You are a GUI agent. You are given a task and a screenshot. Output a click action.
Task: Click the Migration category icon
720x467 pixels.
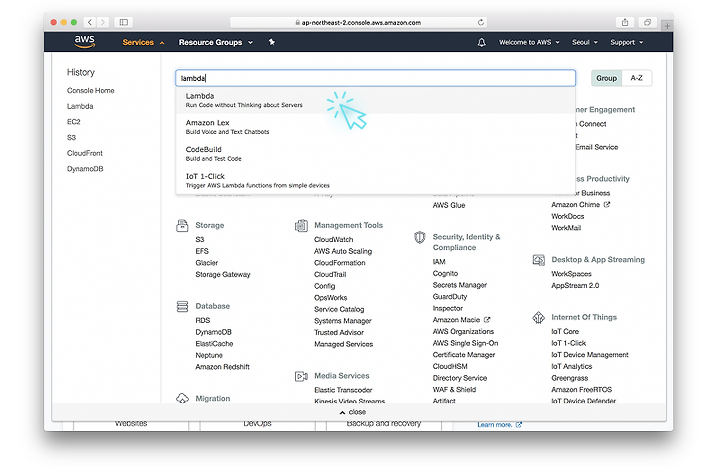182,398
